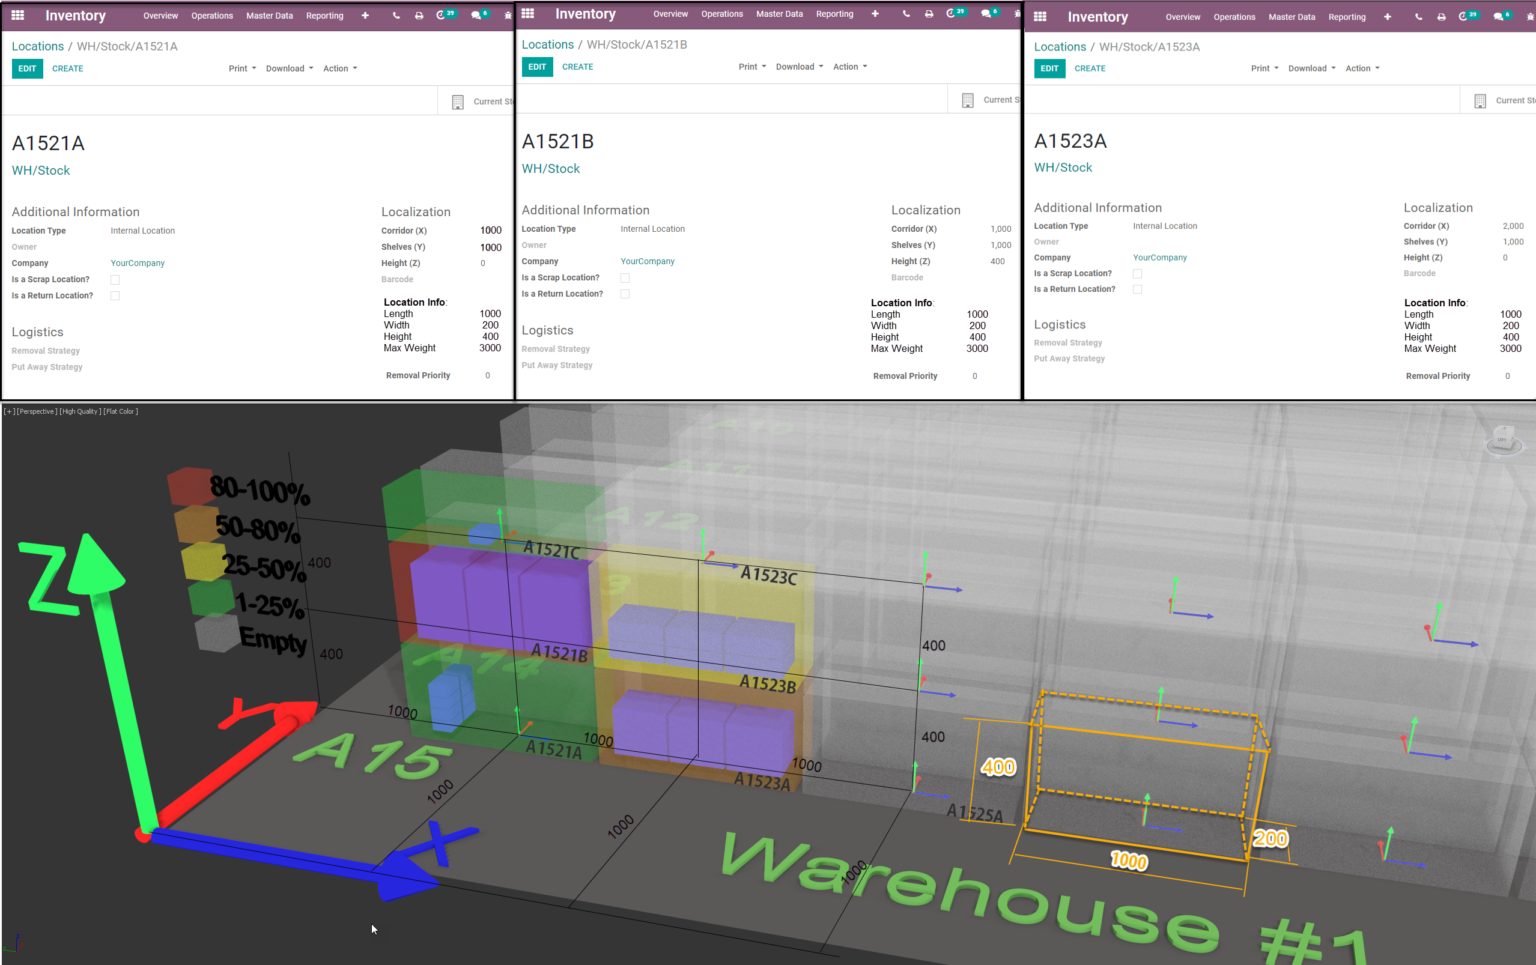Enable Is a Return Location for A1523A
Screen dimensions: 1536x965
pos(1137,289)
